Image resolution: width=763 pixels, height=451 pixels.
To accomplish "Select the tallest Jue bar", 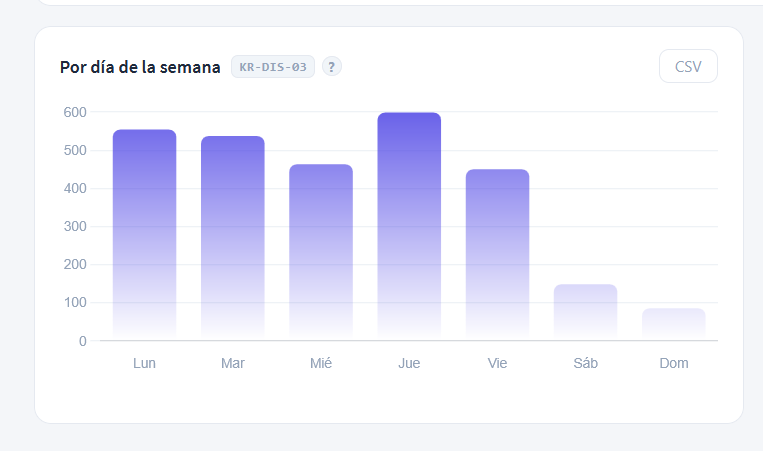I will [409, 227].
